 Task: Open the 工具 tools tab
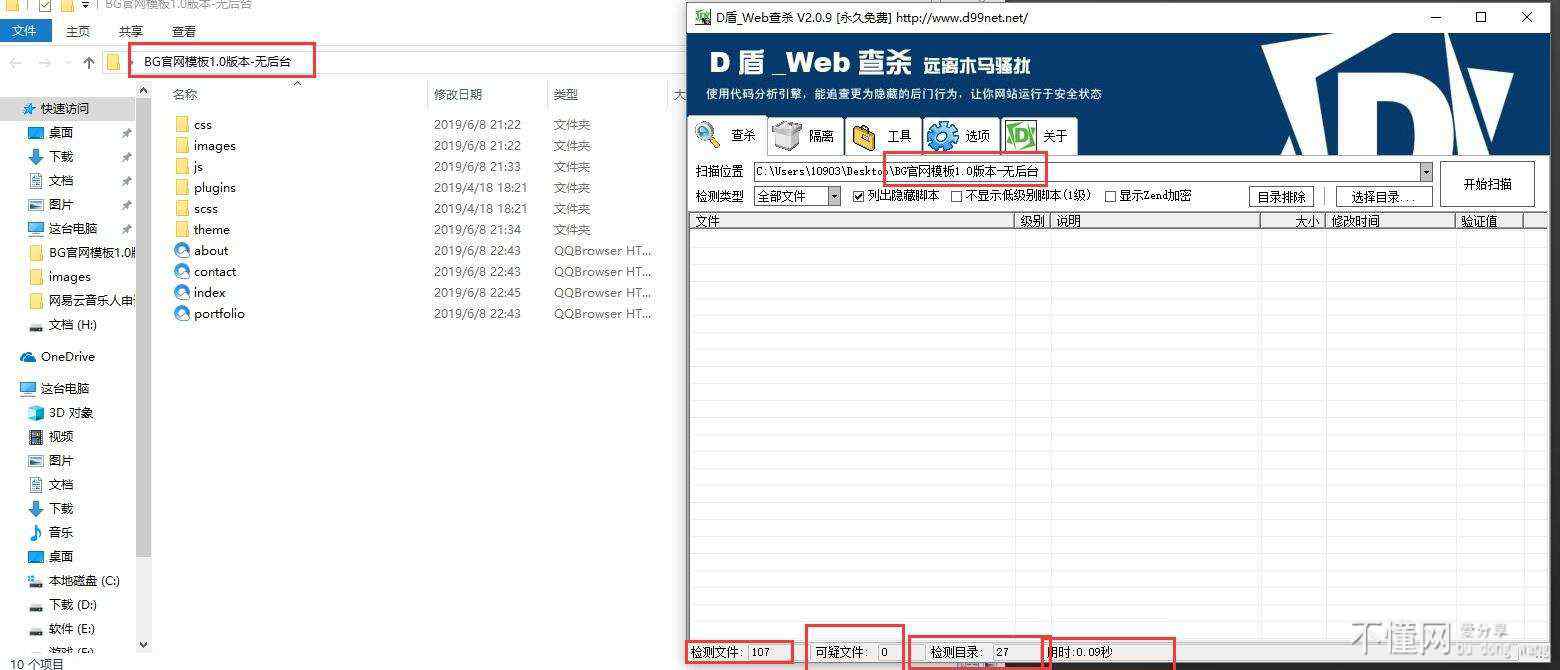point(883,136)
